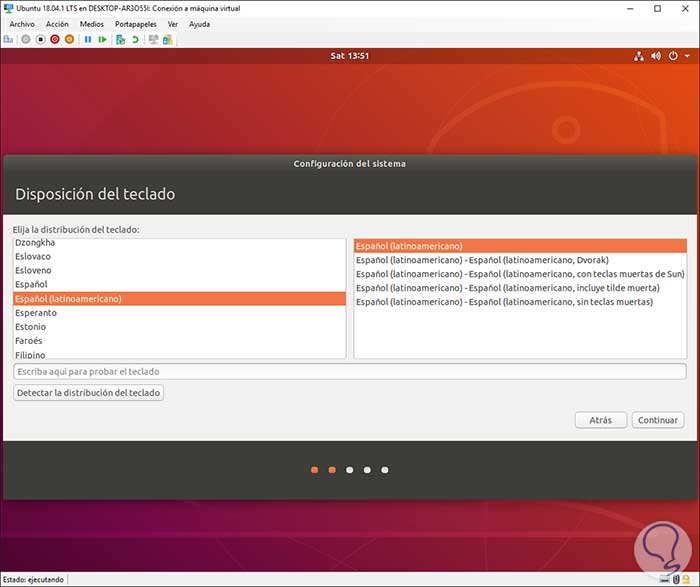Click lock icon in status bar

coord(686,579)
